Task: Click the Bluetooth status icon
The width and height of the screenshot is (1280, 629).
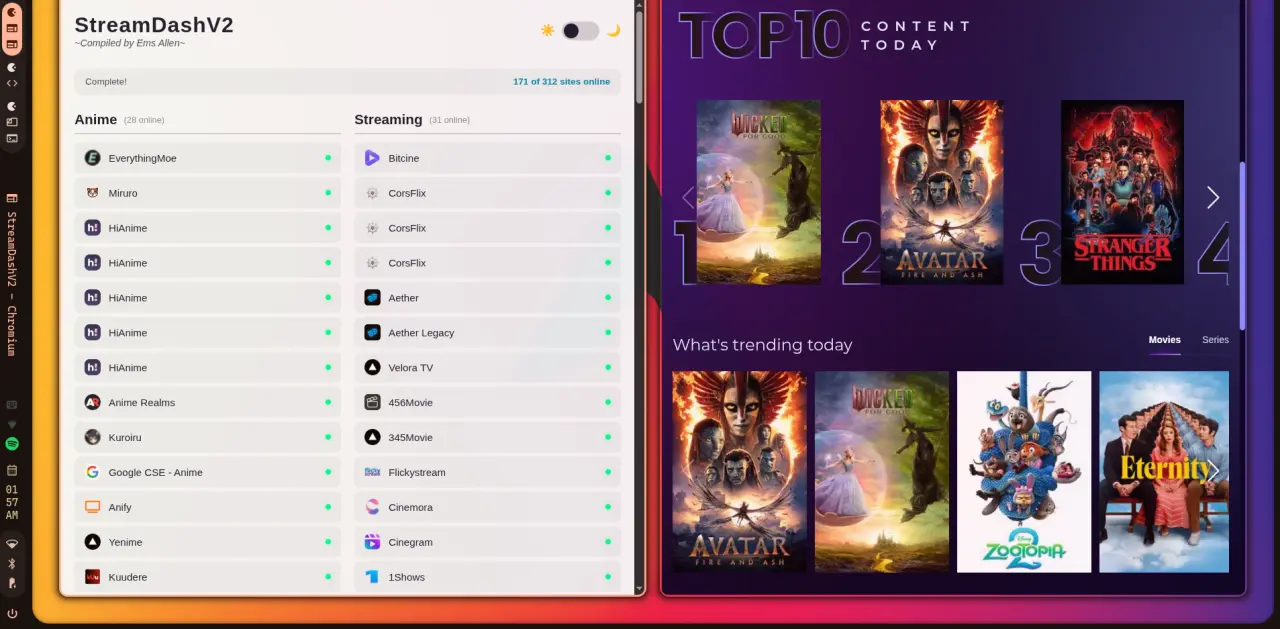Action: [x=12, y=564]
